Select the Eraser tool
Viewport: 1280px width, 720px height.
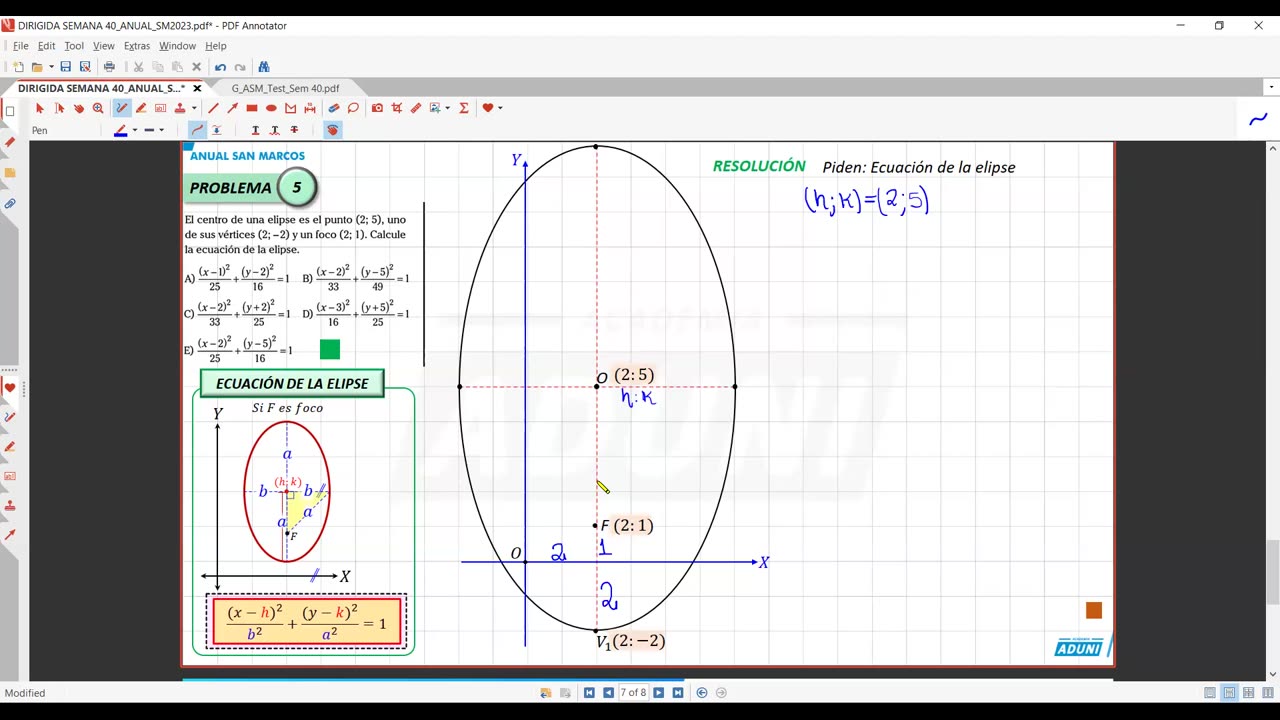click(x=333, y=108)
